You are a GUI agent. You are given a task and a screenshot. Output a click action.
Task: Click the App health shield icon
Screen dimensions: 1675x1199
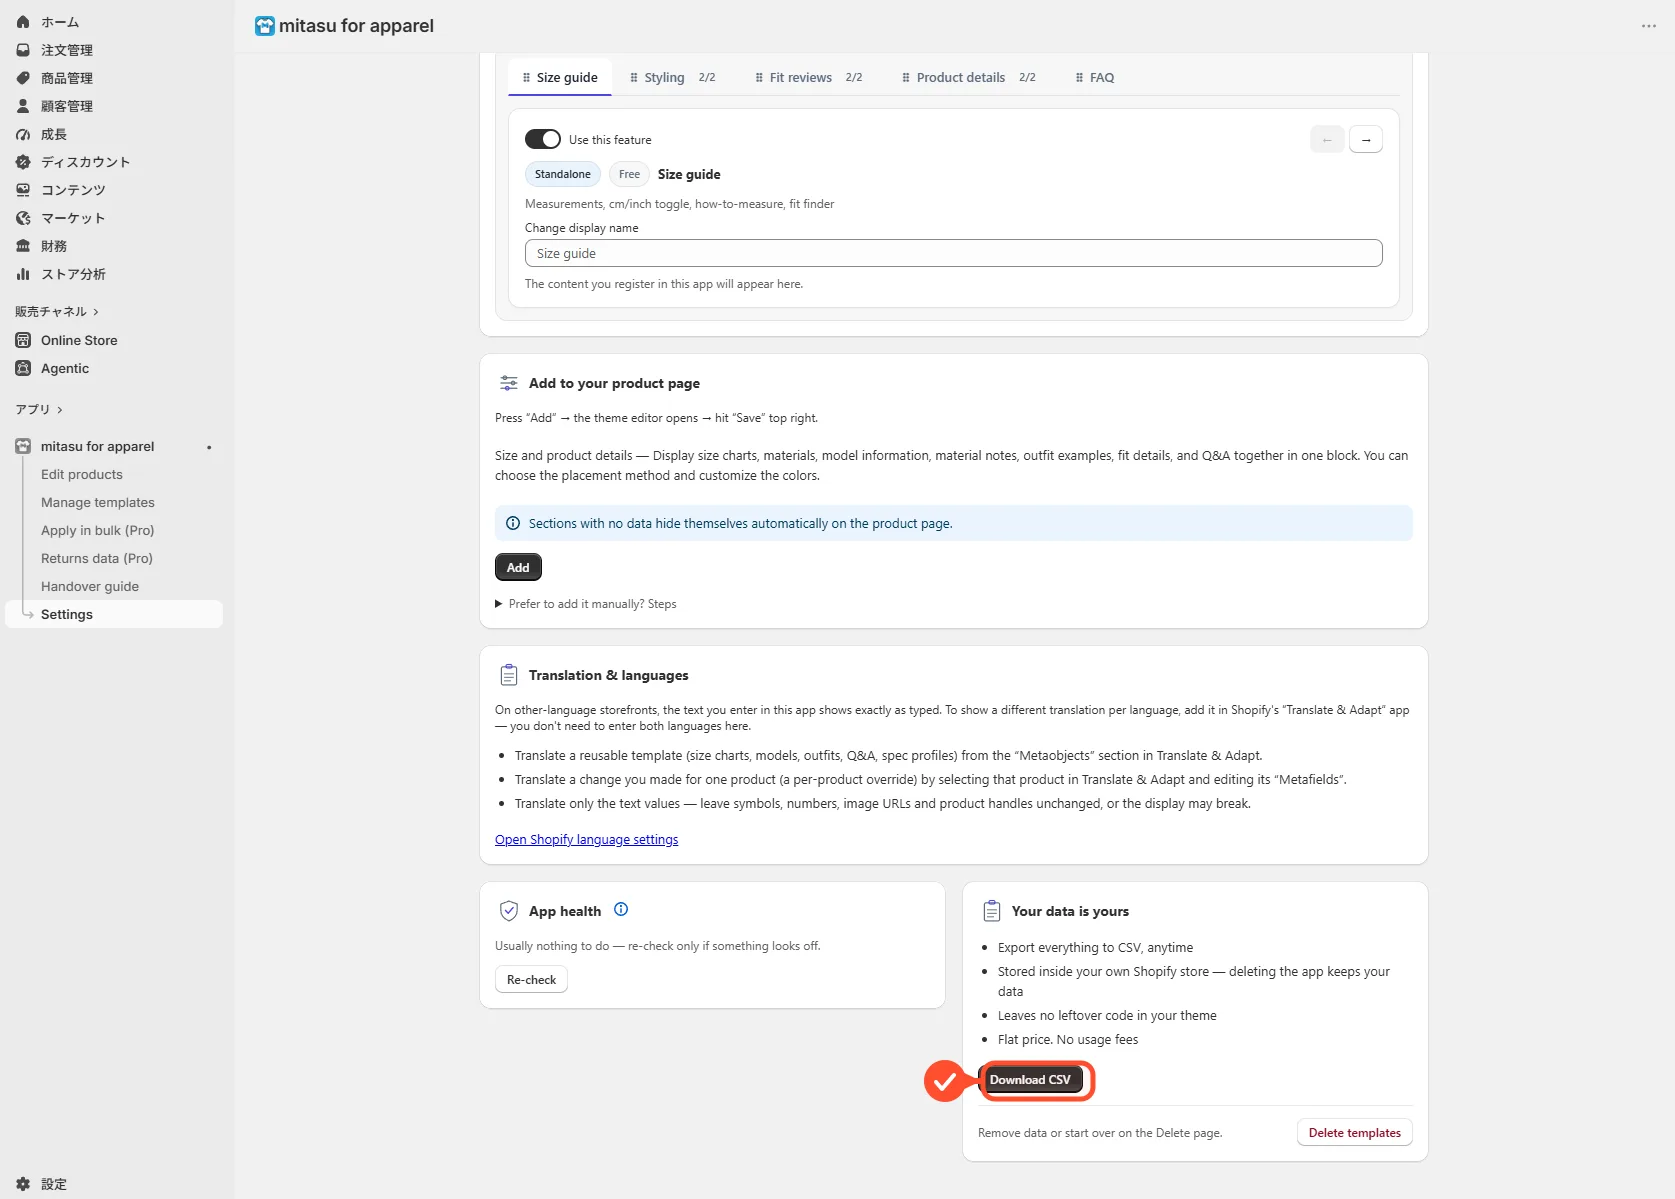[509, 911]
